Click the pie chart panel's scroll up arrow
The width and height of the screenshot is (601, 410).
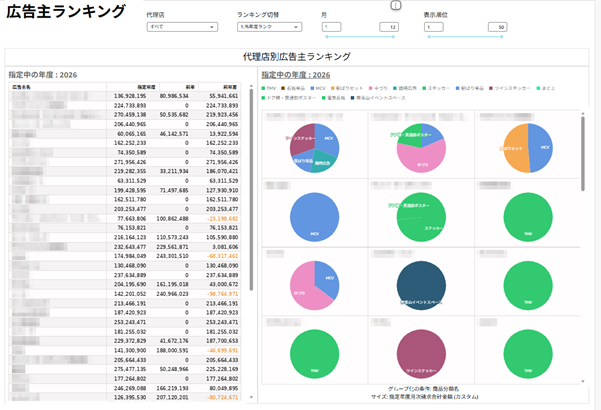[x=583, y=114]
